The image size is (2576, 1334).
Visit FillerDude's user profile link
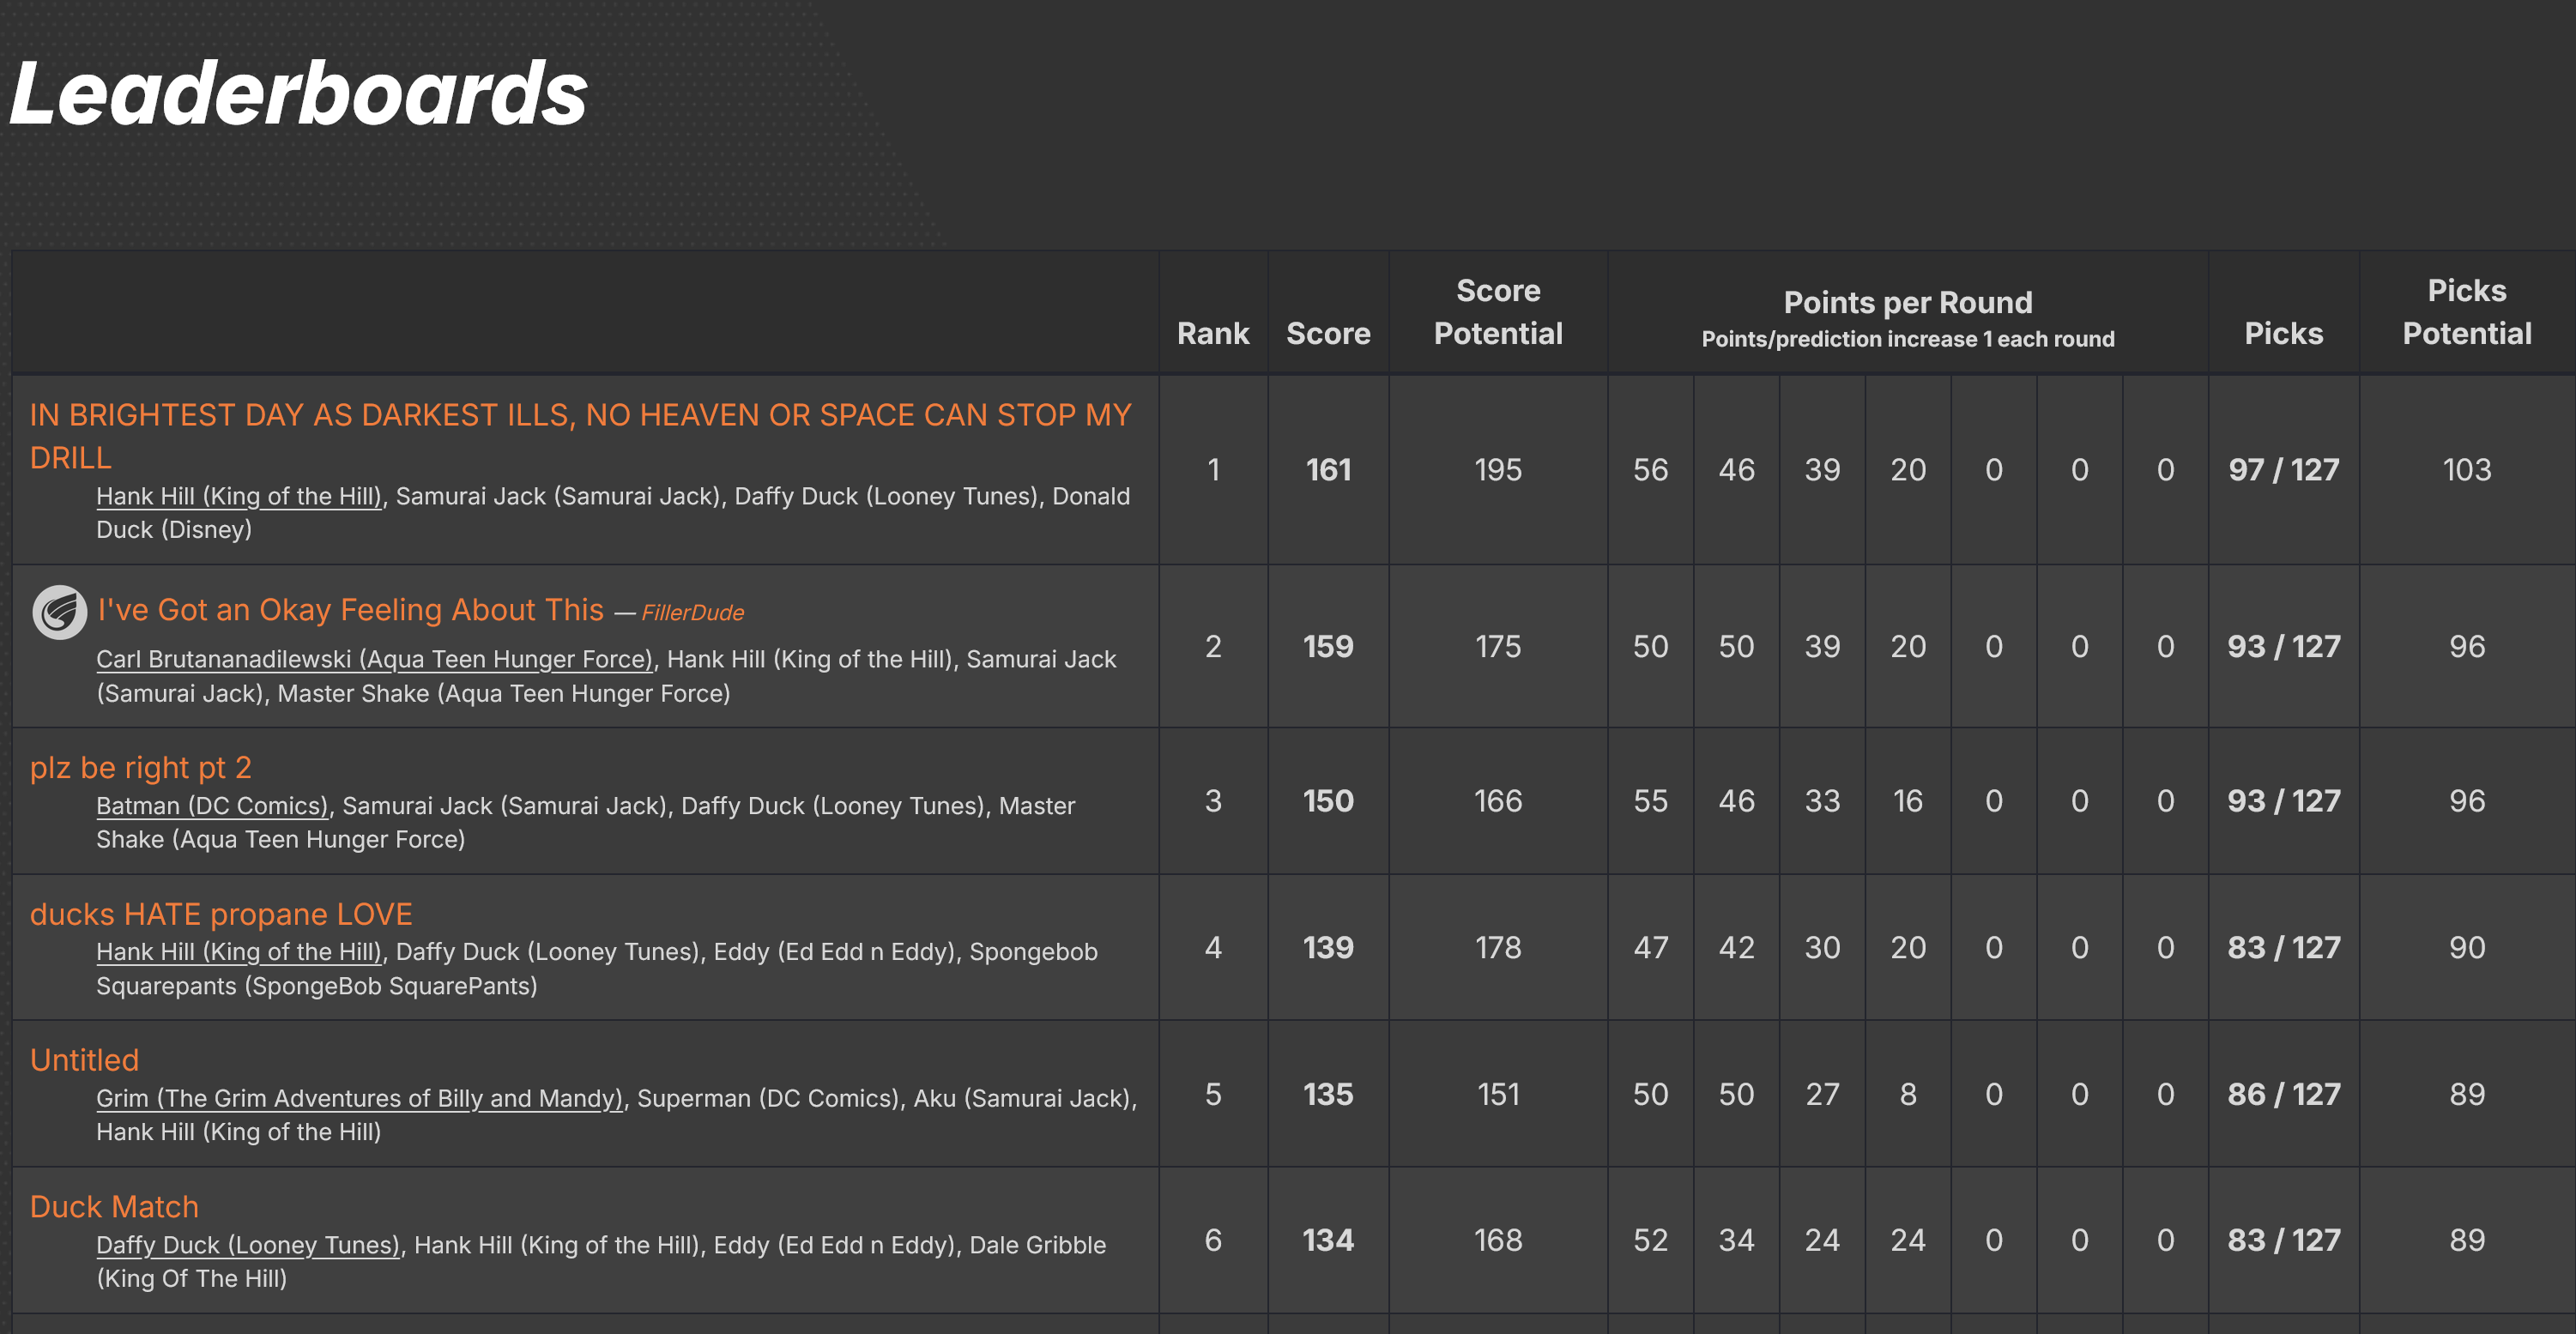[x=692, y=613]
